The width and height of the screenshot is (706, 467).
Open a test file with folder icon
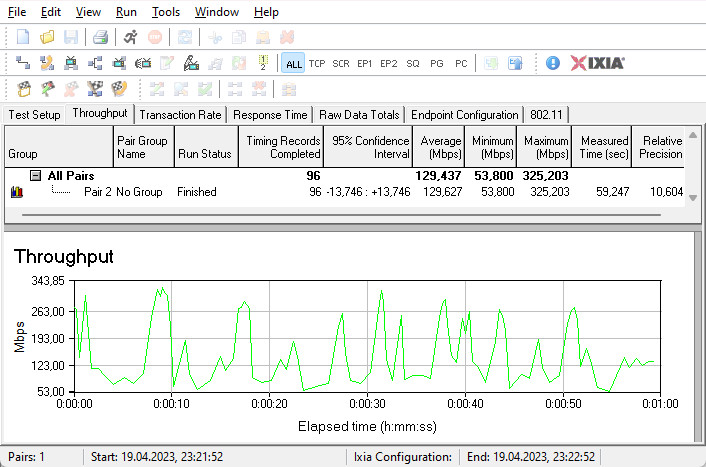pyautogui.click(x=47, y=37)
